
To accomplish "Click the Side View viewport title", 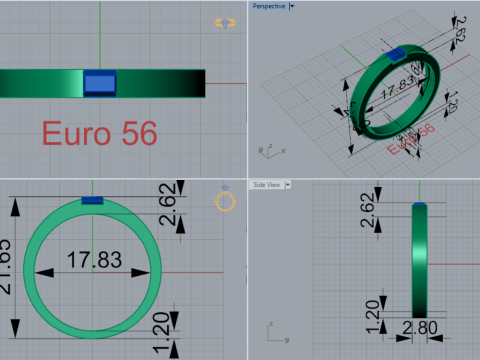I will tap(267, 185).
